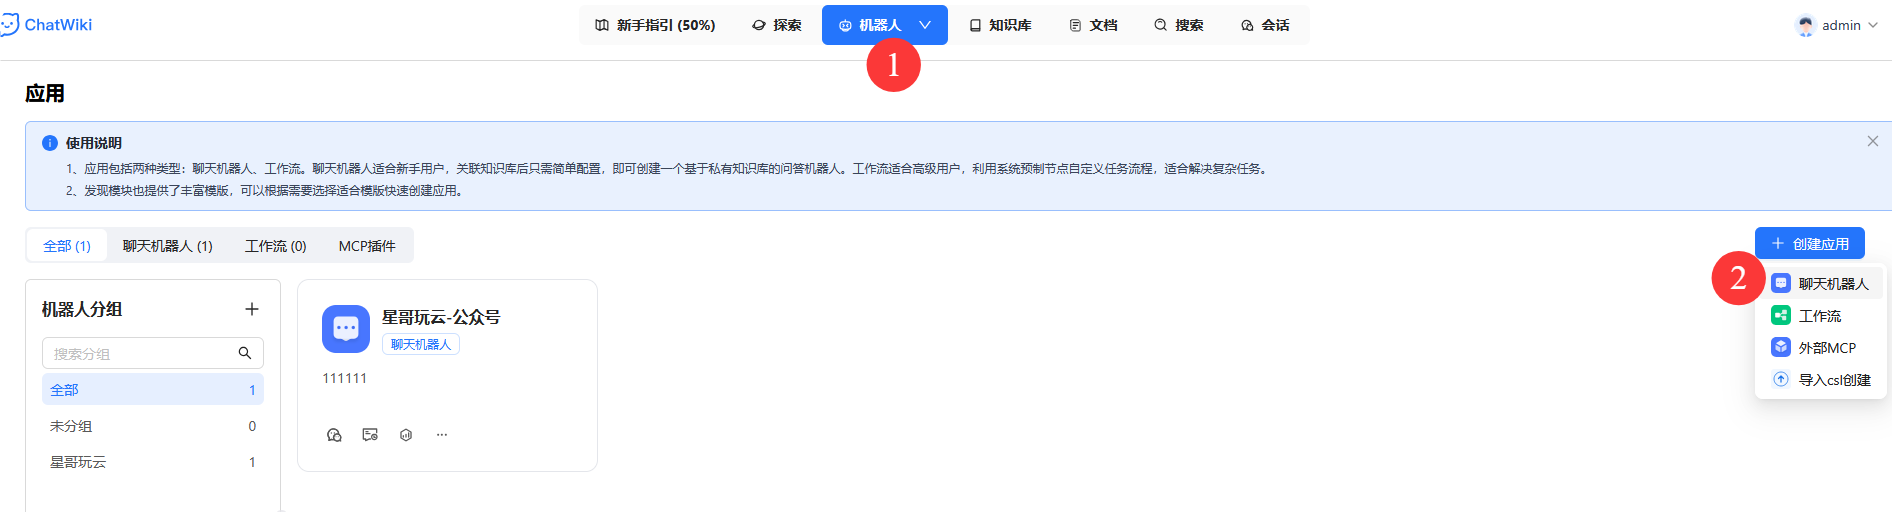Switch to the MCP插件 tab
This screenshot has width=1892, height=512.
[367, 246]
